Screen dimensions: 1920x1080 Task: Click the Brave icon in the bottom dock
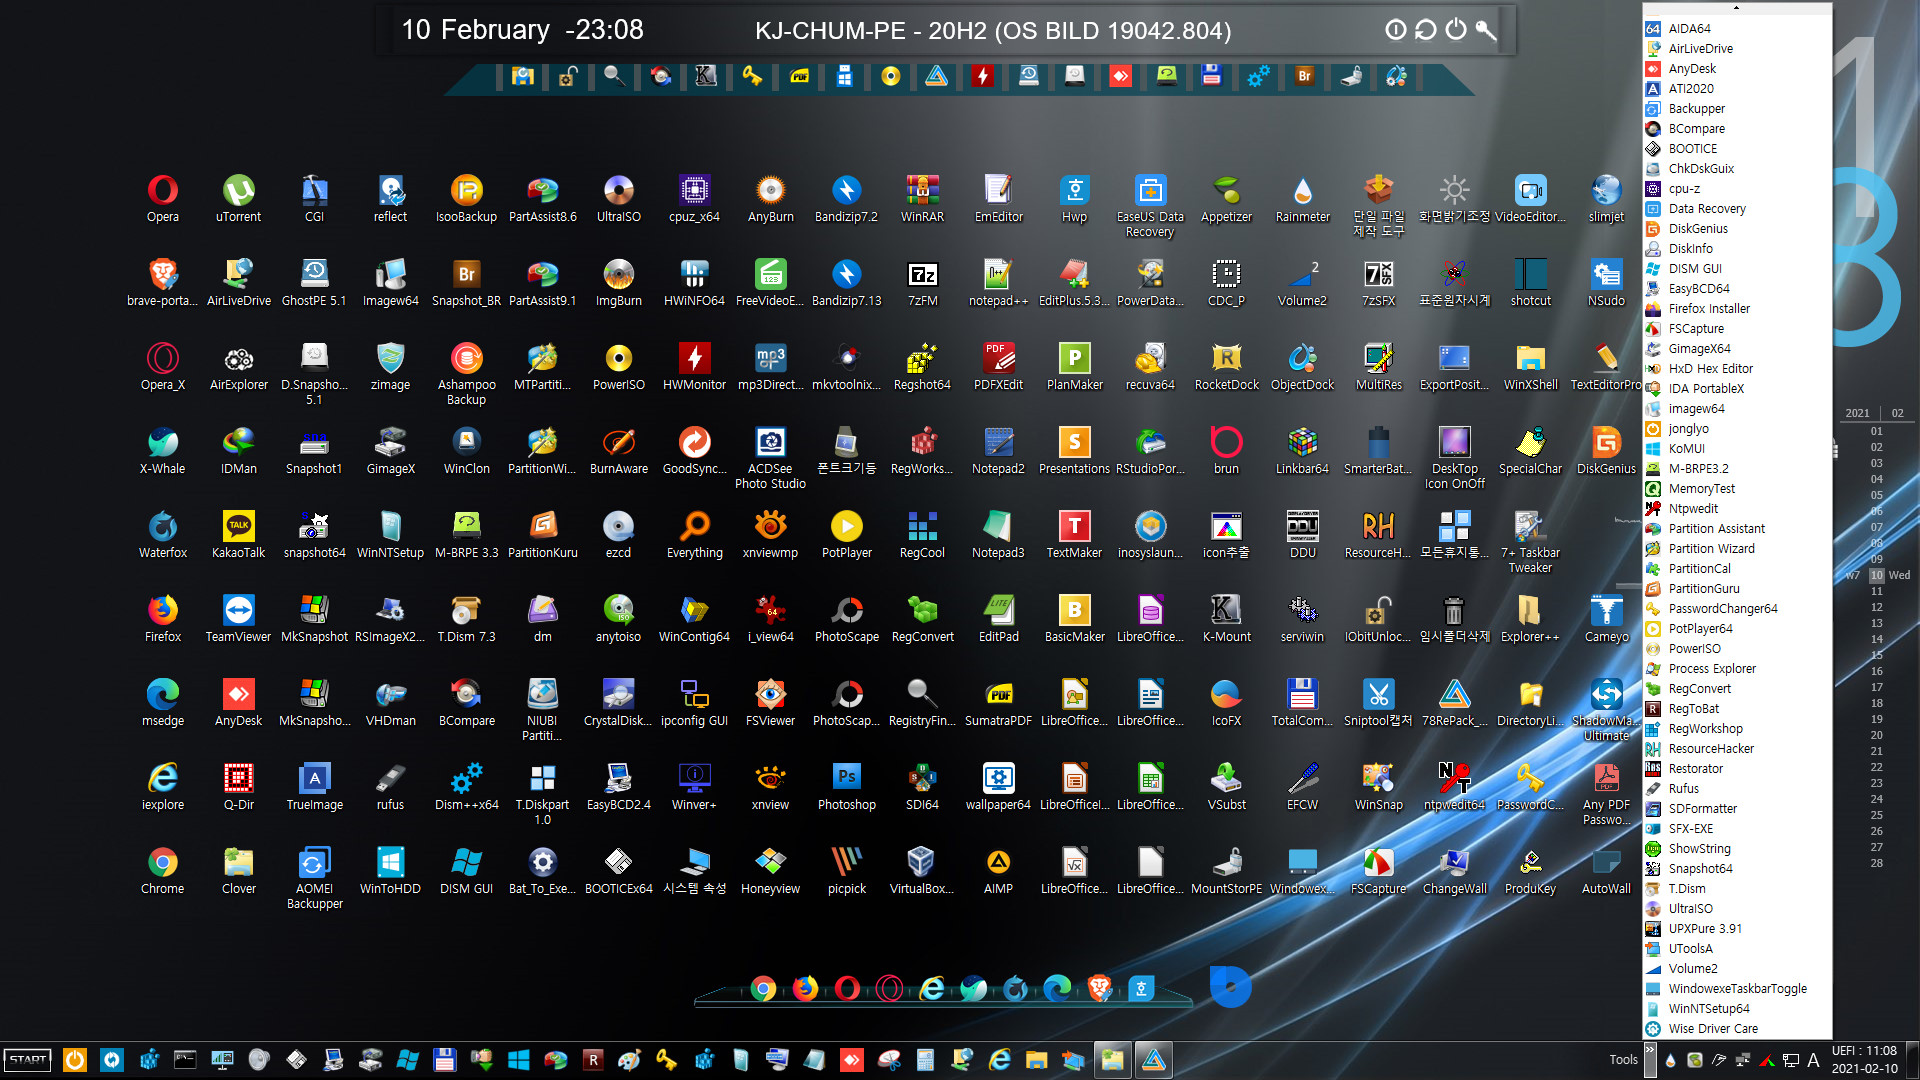click(1100, 988)
